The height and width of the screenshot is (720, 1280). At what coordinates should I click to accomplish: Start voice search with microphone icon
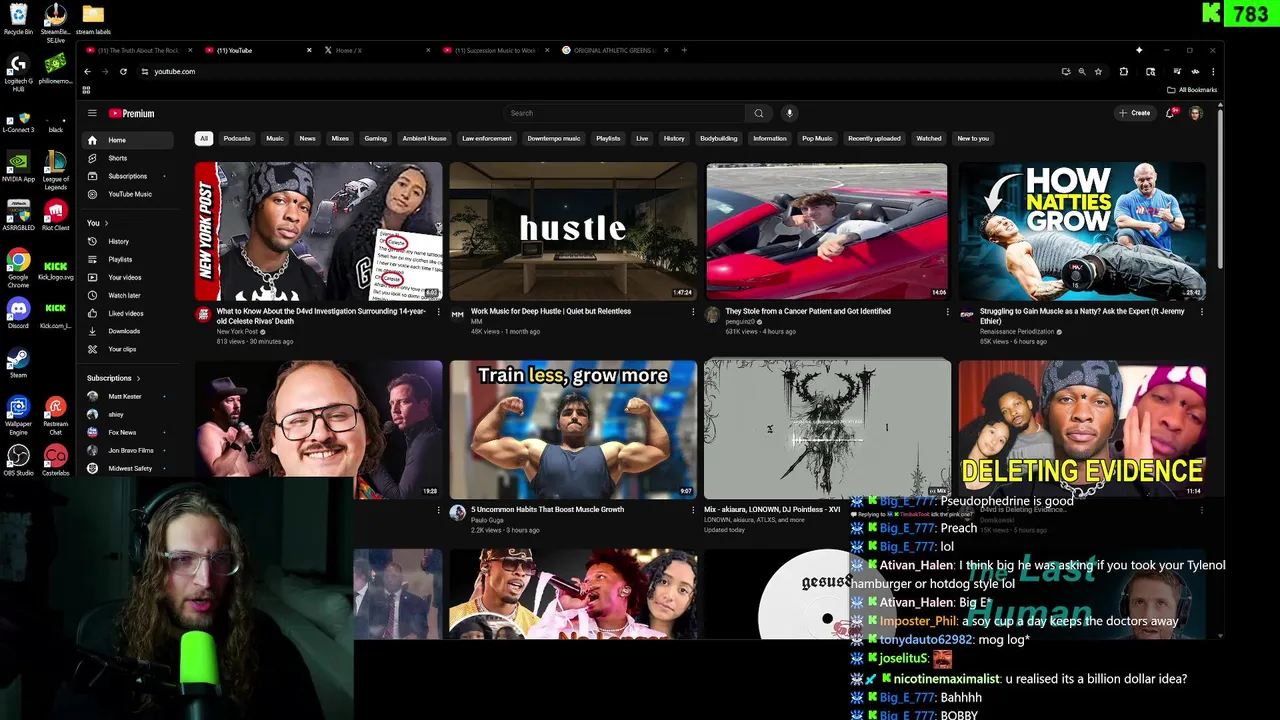pyautogui.click(x=789, y=113)
